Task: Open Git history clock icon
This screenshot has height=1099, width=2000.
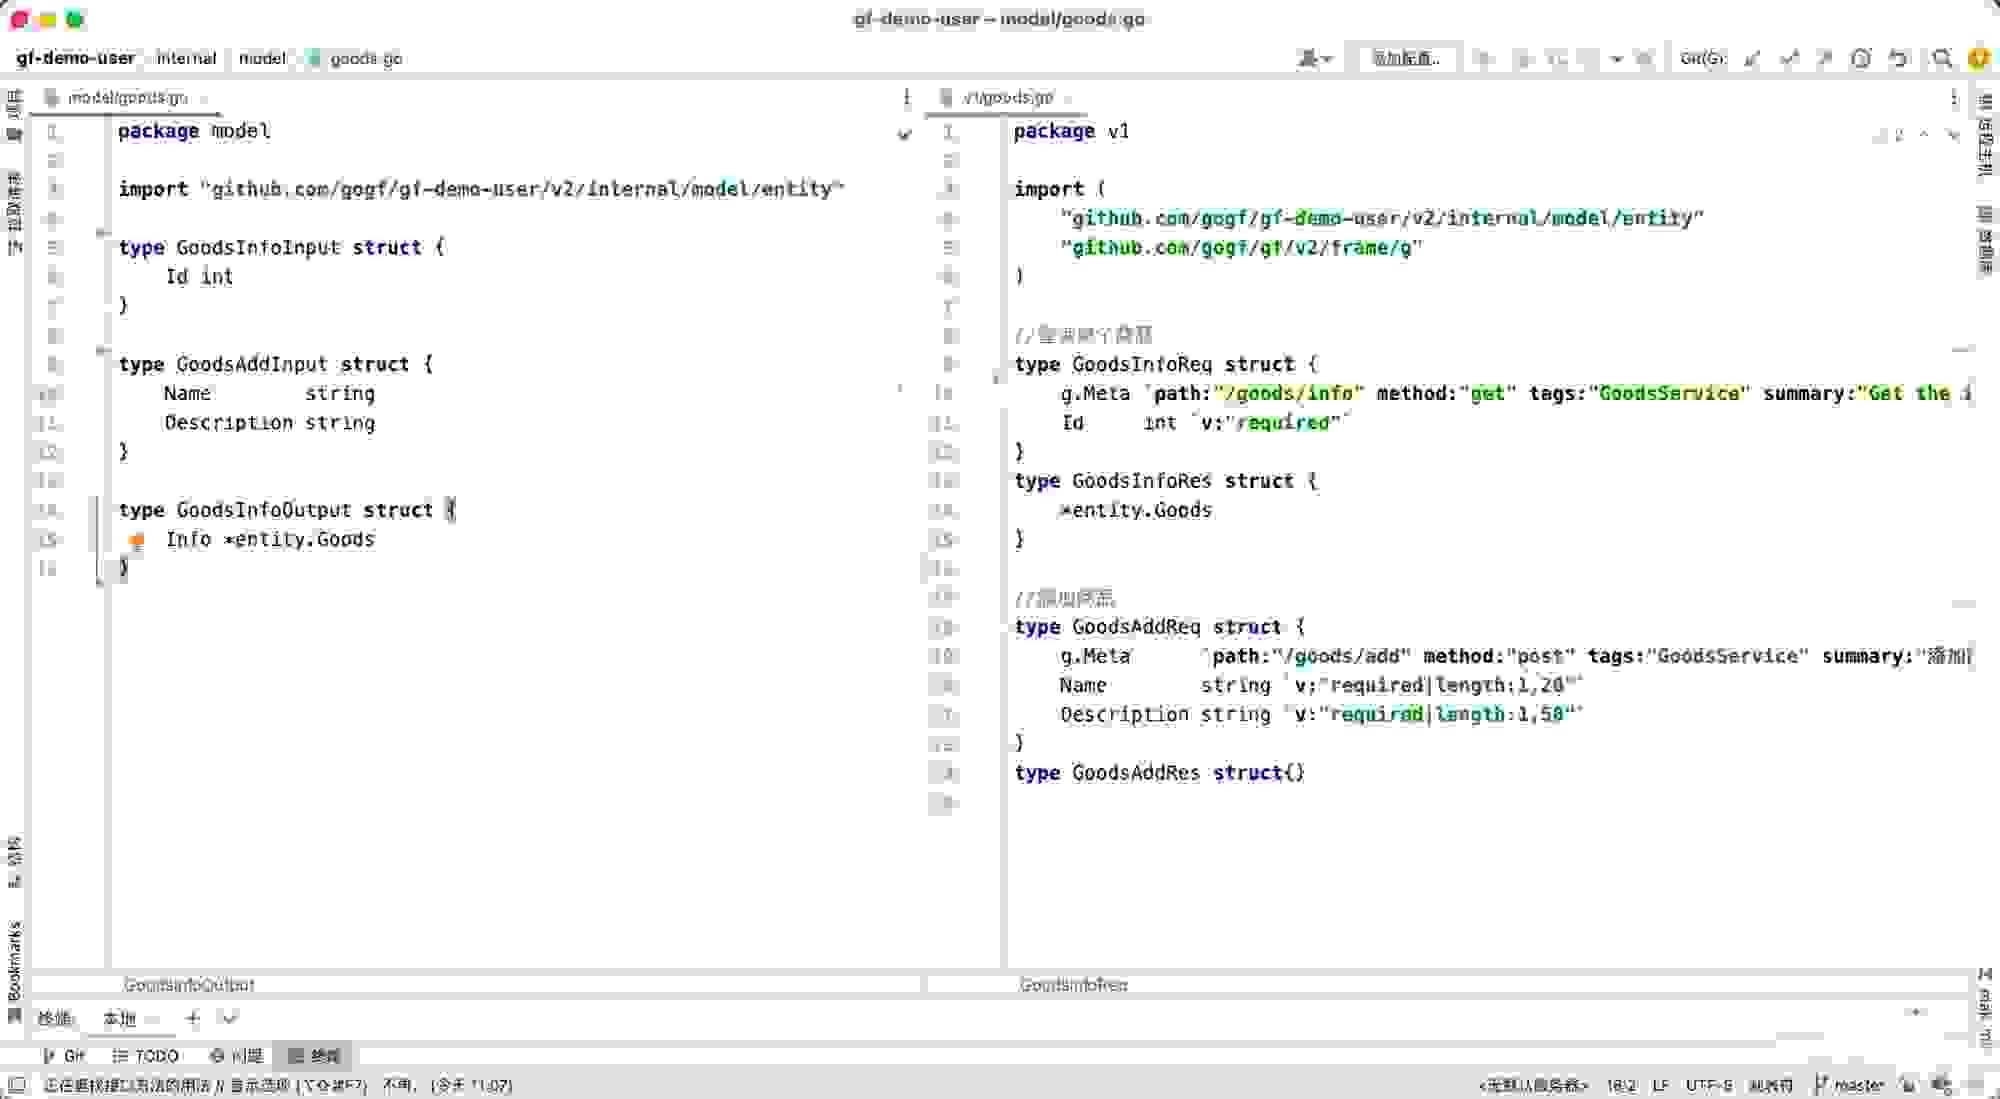Action: point(1860,59)
